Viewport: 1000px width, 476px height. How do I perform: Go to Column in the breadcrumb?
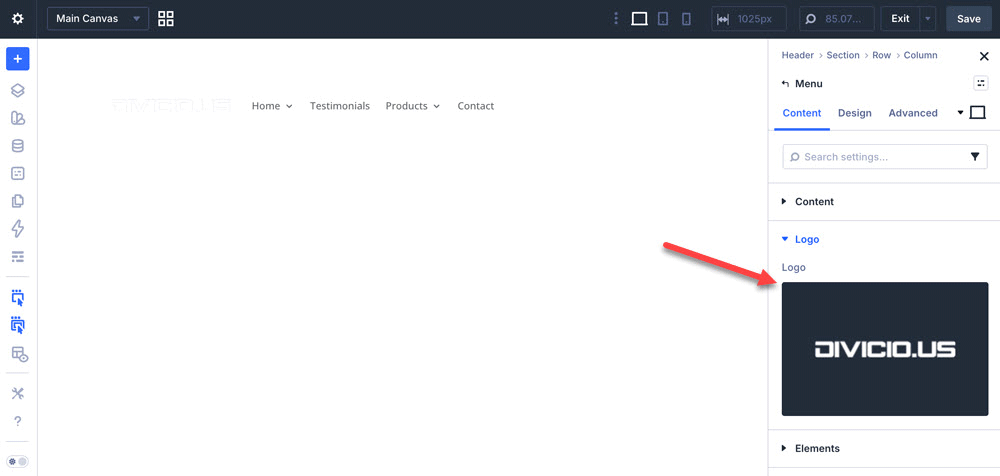click(920, 56)
